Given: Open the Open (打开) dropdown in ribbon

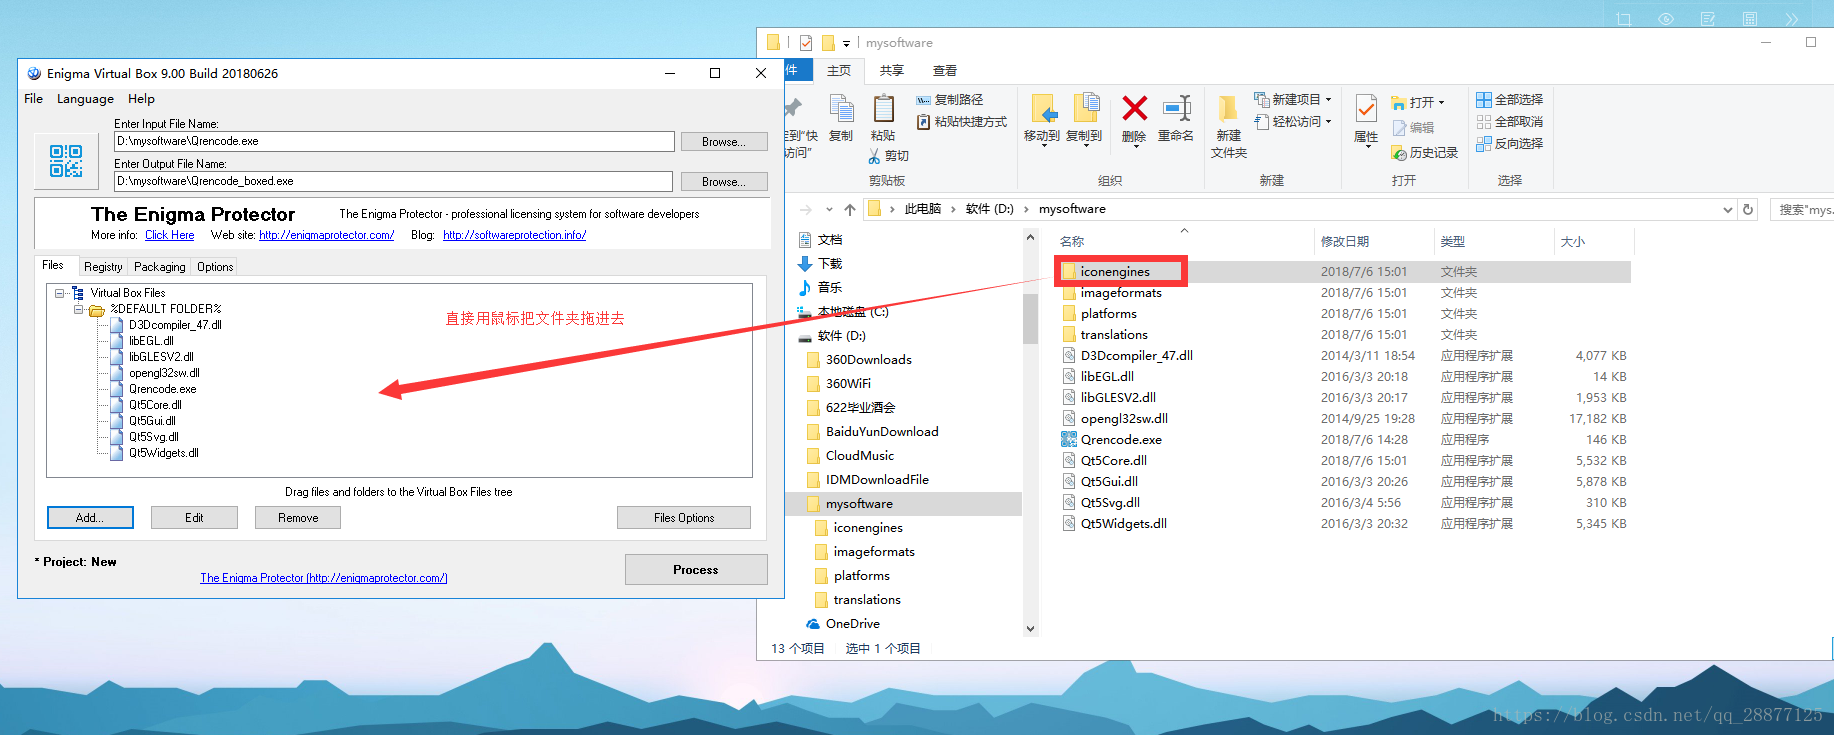Looking at the screenshot, I should pyautogui.click(x=1418, y=103).
